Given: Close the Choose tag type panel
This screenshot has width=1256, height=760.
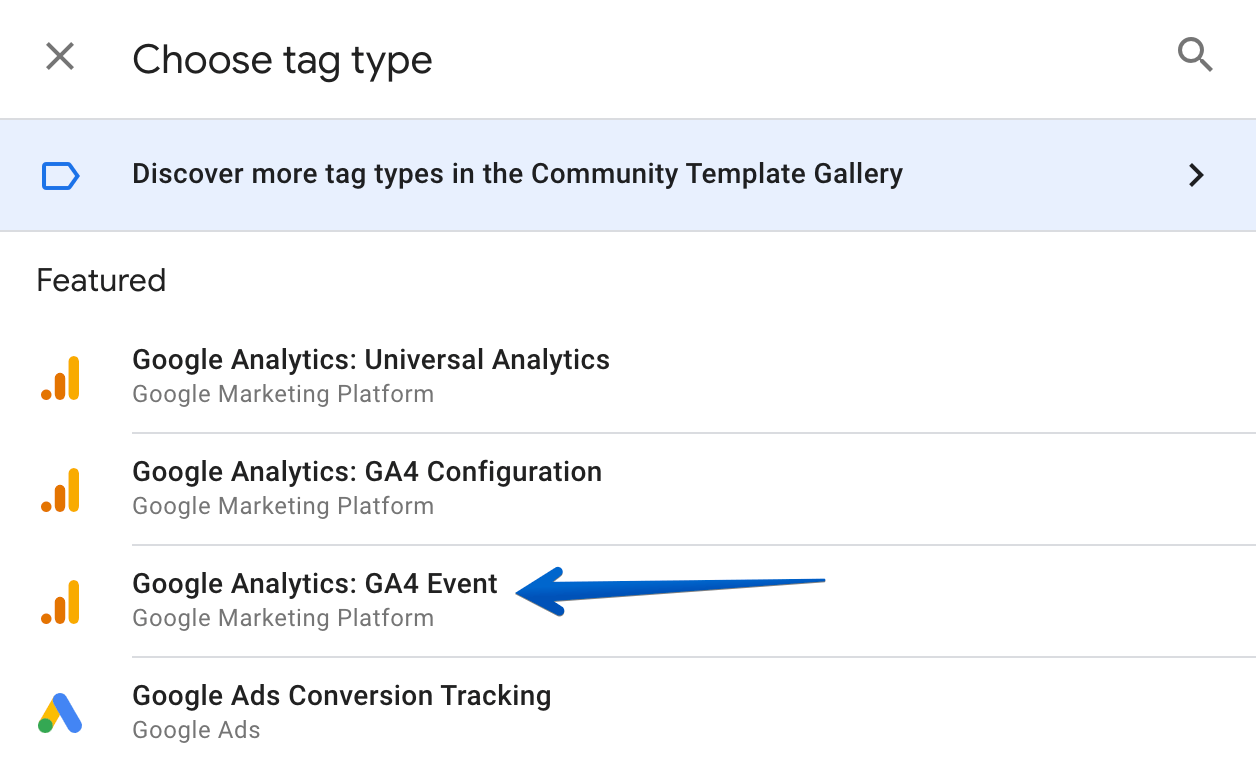Looking at the screenshot, I should pos(60,57).
